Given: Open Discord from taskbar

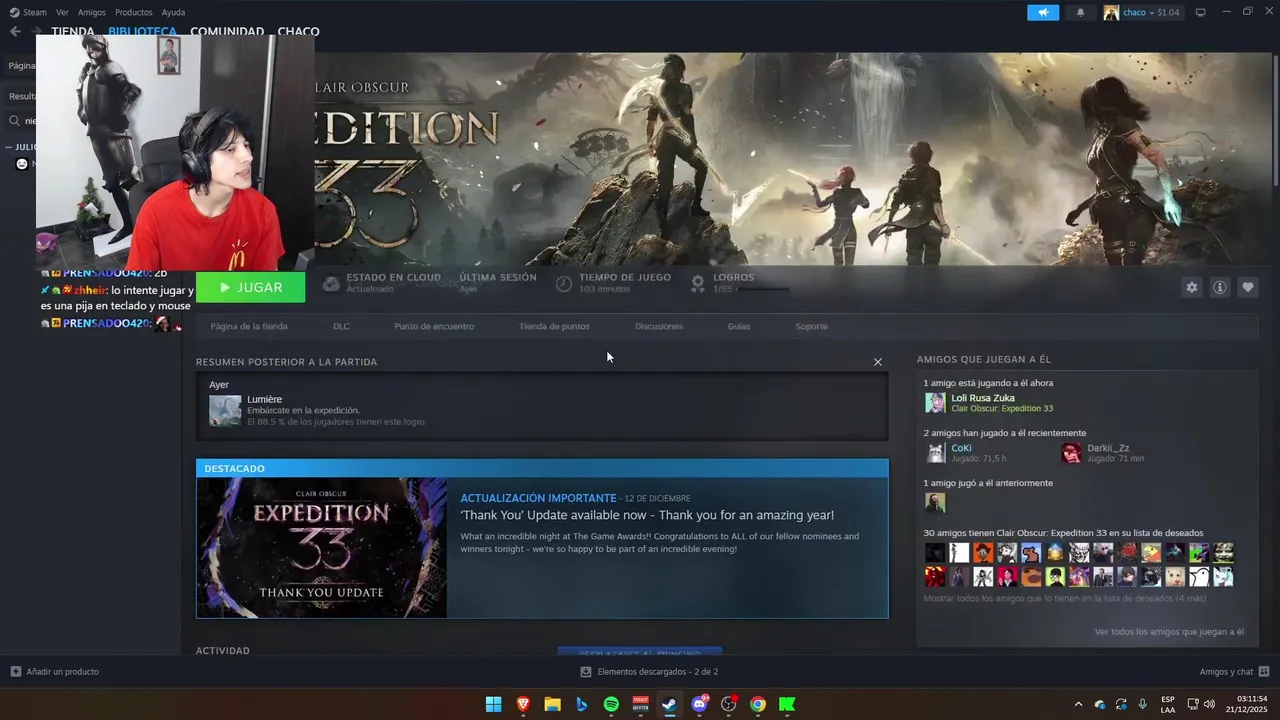Looking at the screenshot, I should [x=699, y=704].
